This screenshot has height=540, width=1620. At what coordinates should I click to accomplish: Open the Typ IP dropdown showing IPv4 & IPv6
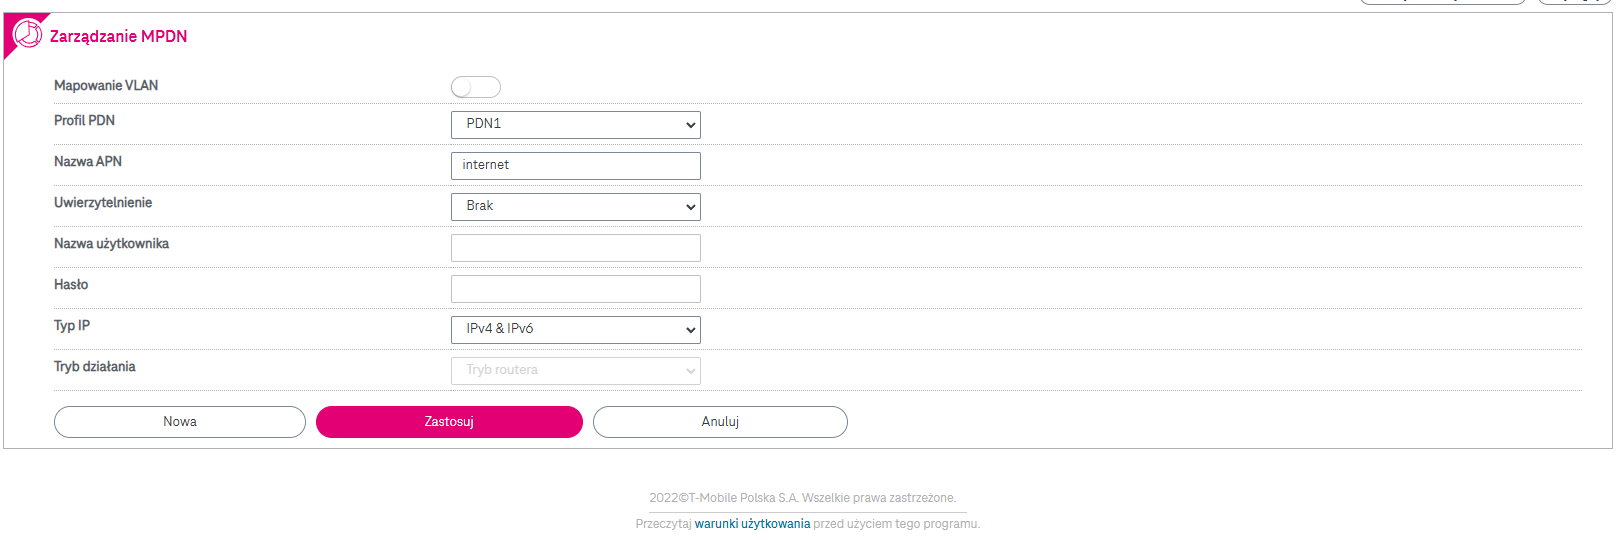coord(576,330)
